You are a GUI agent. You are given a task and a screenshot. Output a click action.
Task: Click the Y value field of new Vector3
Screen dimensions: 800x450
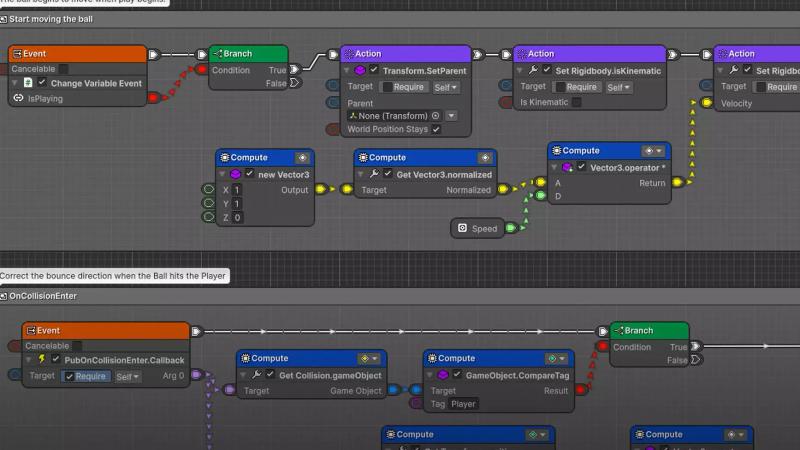(x=237, y=204)
